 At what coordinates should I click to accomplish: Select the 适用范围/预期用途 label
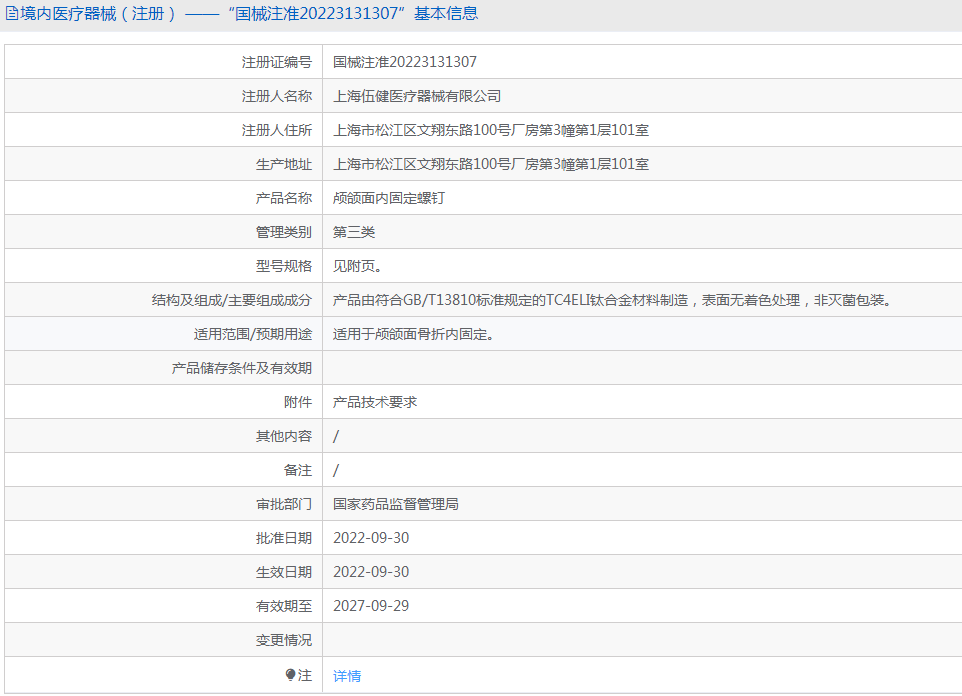point(253,334)
